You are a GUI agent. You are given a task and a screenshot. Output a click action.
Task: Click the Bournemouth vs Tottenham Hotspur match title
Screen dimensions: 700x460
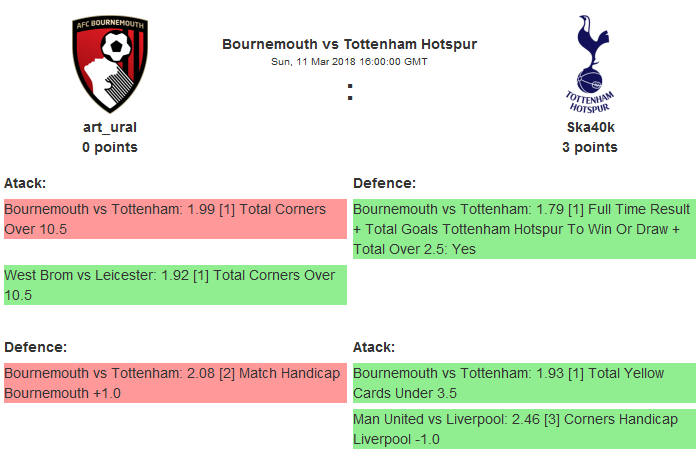coord(349,44)
